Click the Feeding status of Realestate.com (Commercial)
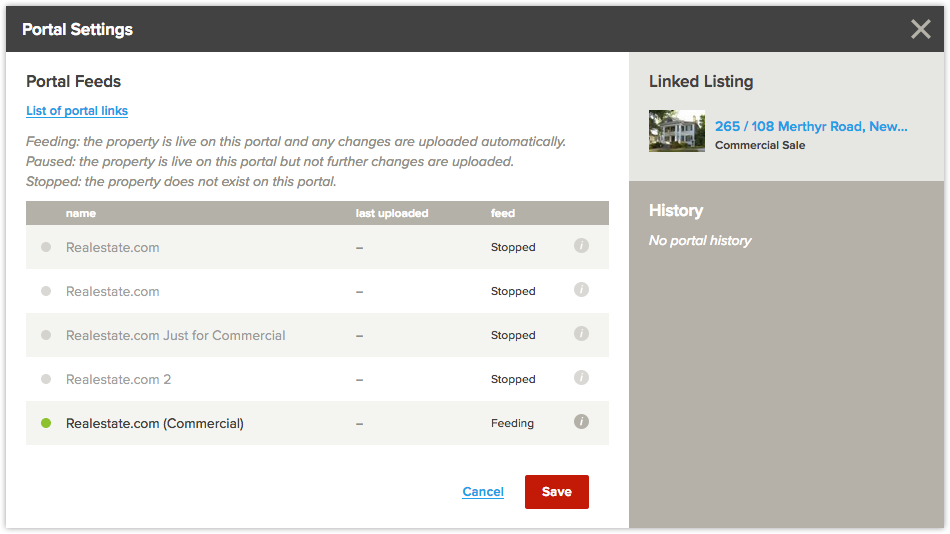The width and height of the screenshot is (950, 534). click(512, 423)
